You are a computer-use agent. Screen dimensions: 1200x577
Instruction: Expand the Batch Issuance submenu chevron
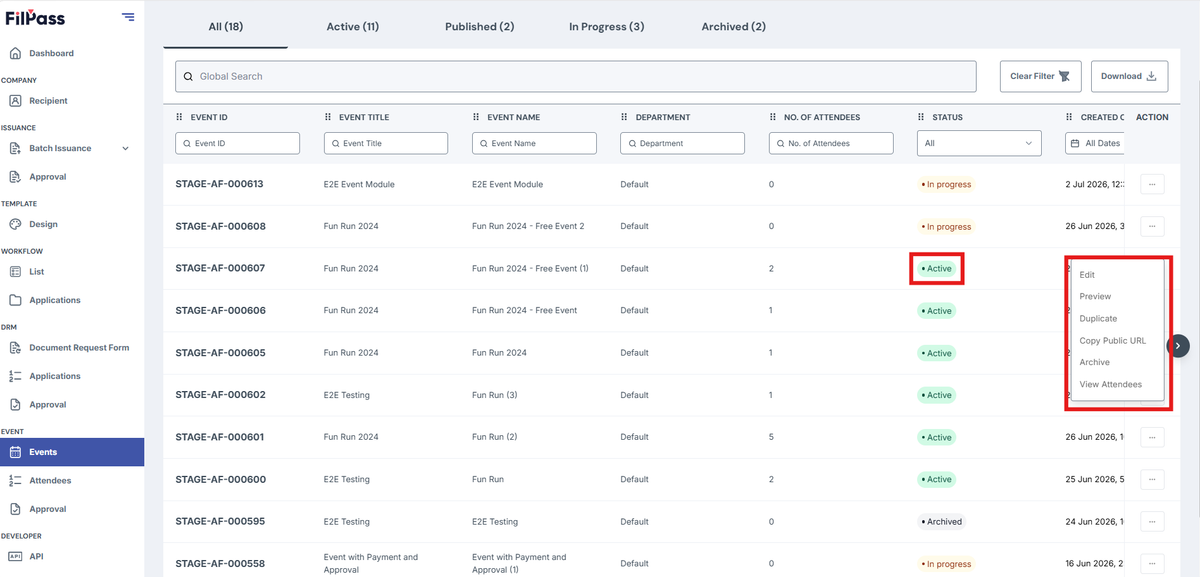[x=125, y=149]
